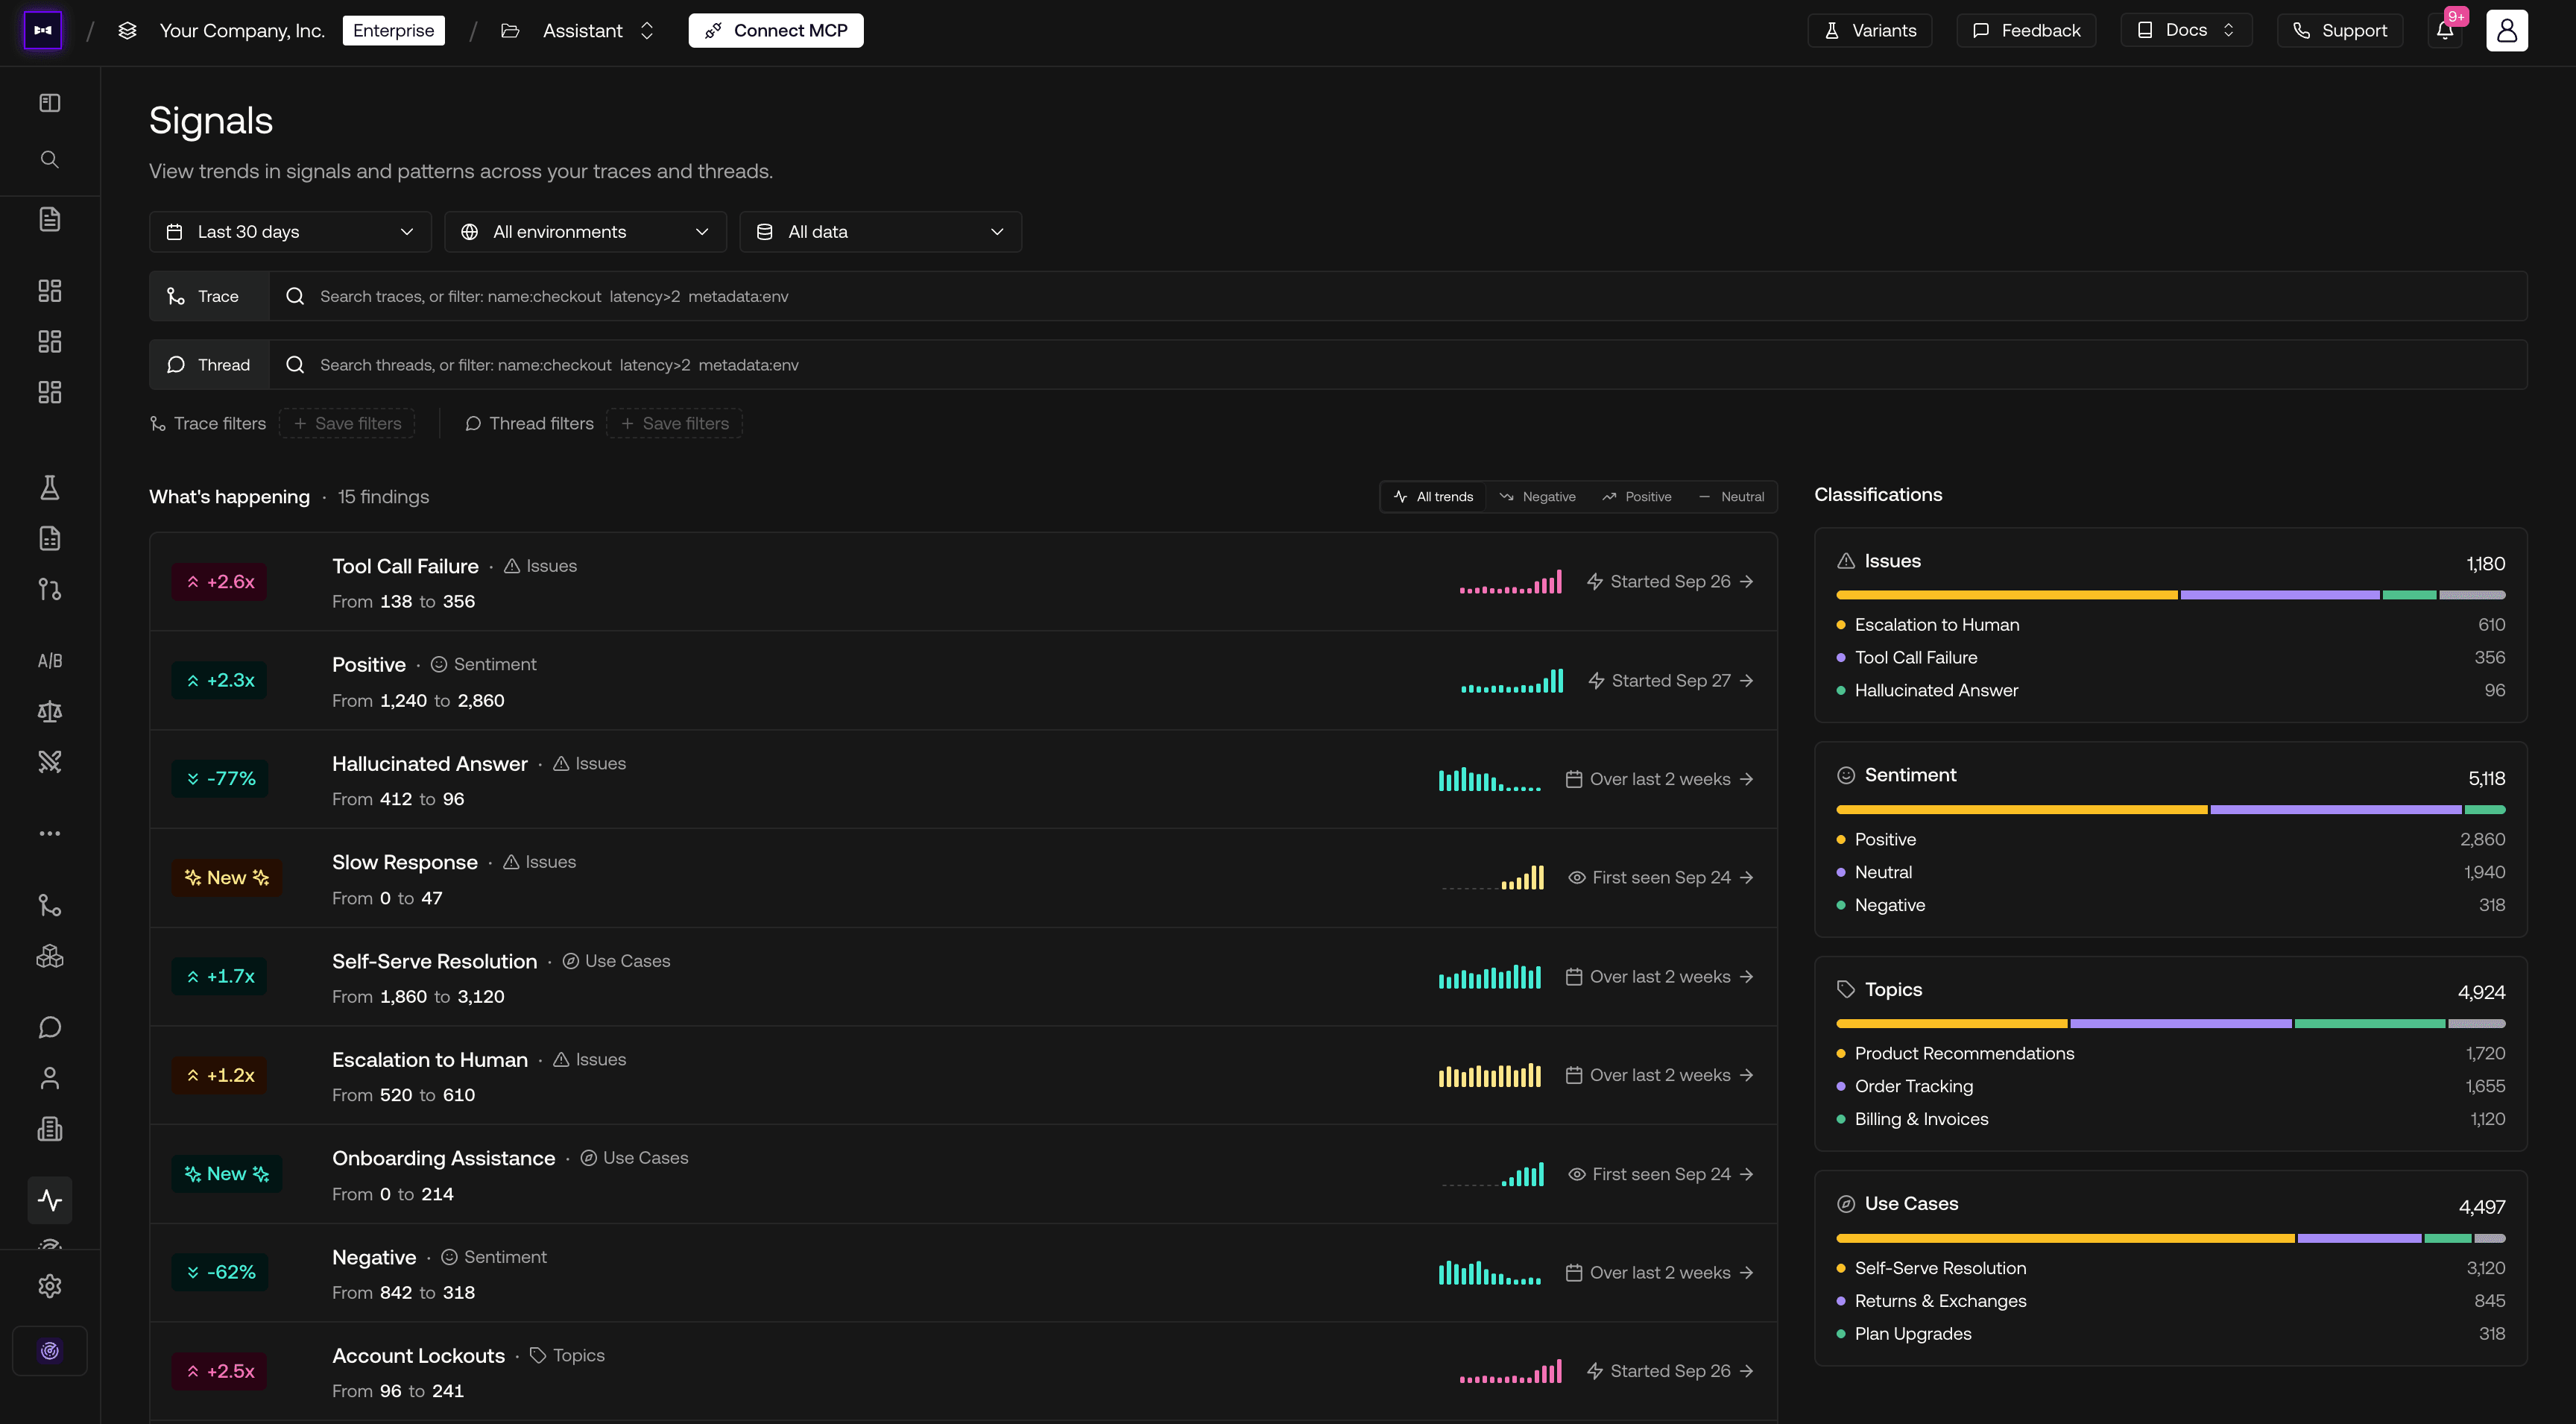Open the user profile avatar
Image resolution: width=2576 pixels, height=1424 pixels.
(x=2507, y=30)
